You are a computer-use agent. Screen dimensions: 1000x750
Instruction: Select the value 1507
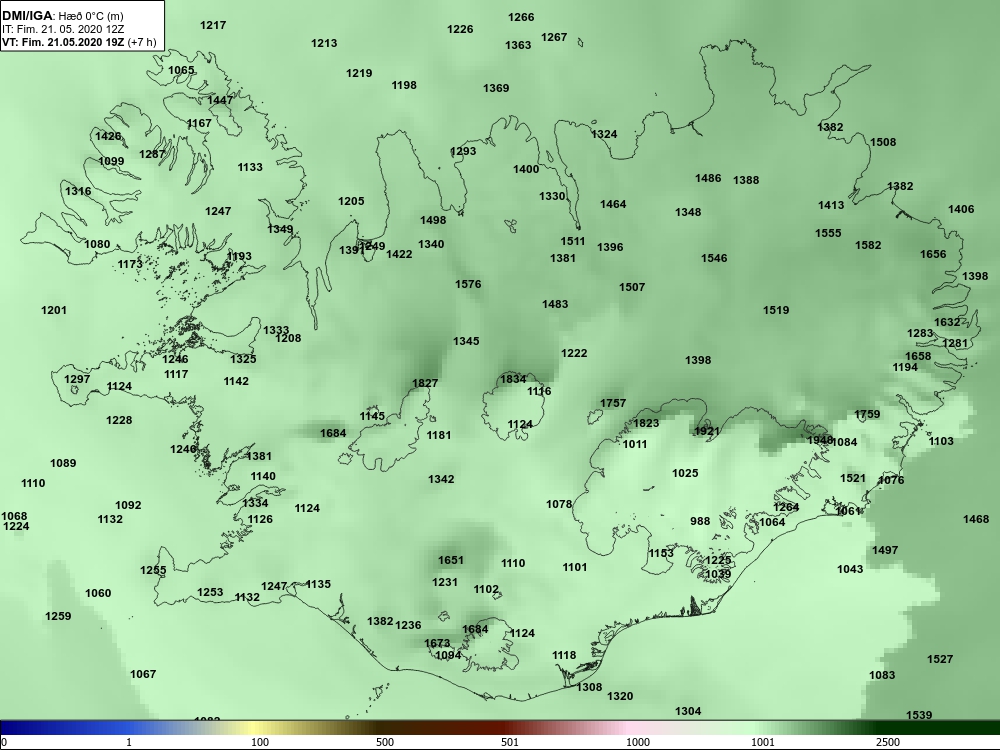tap(632, 287)
